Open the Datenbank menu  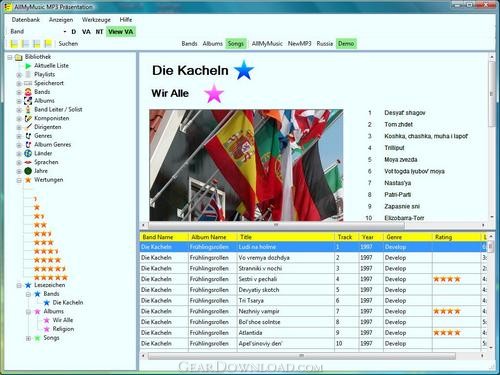[x=26, y=20]
